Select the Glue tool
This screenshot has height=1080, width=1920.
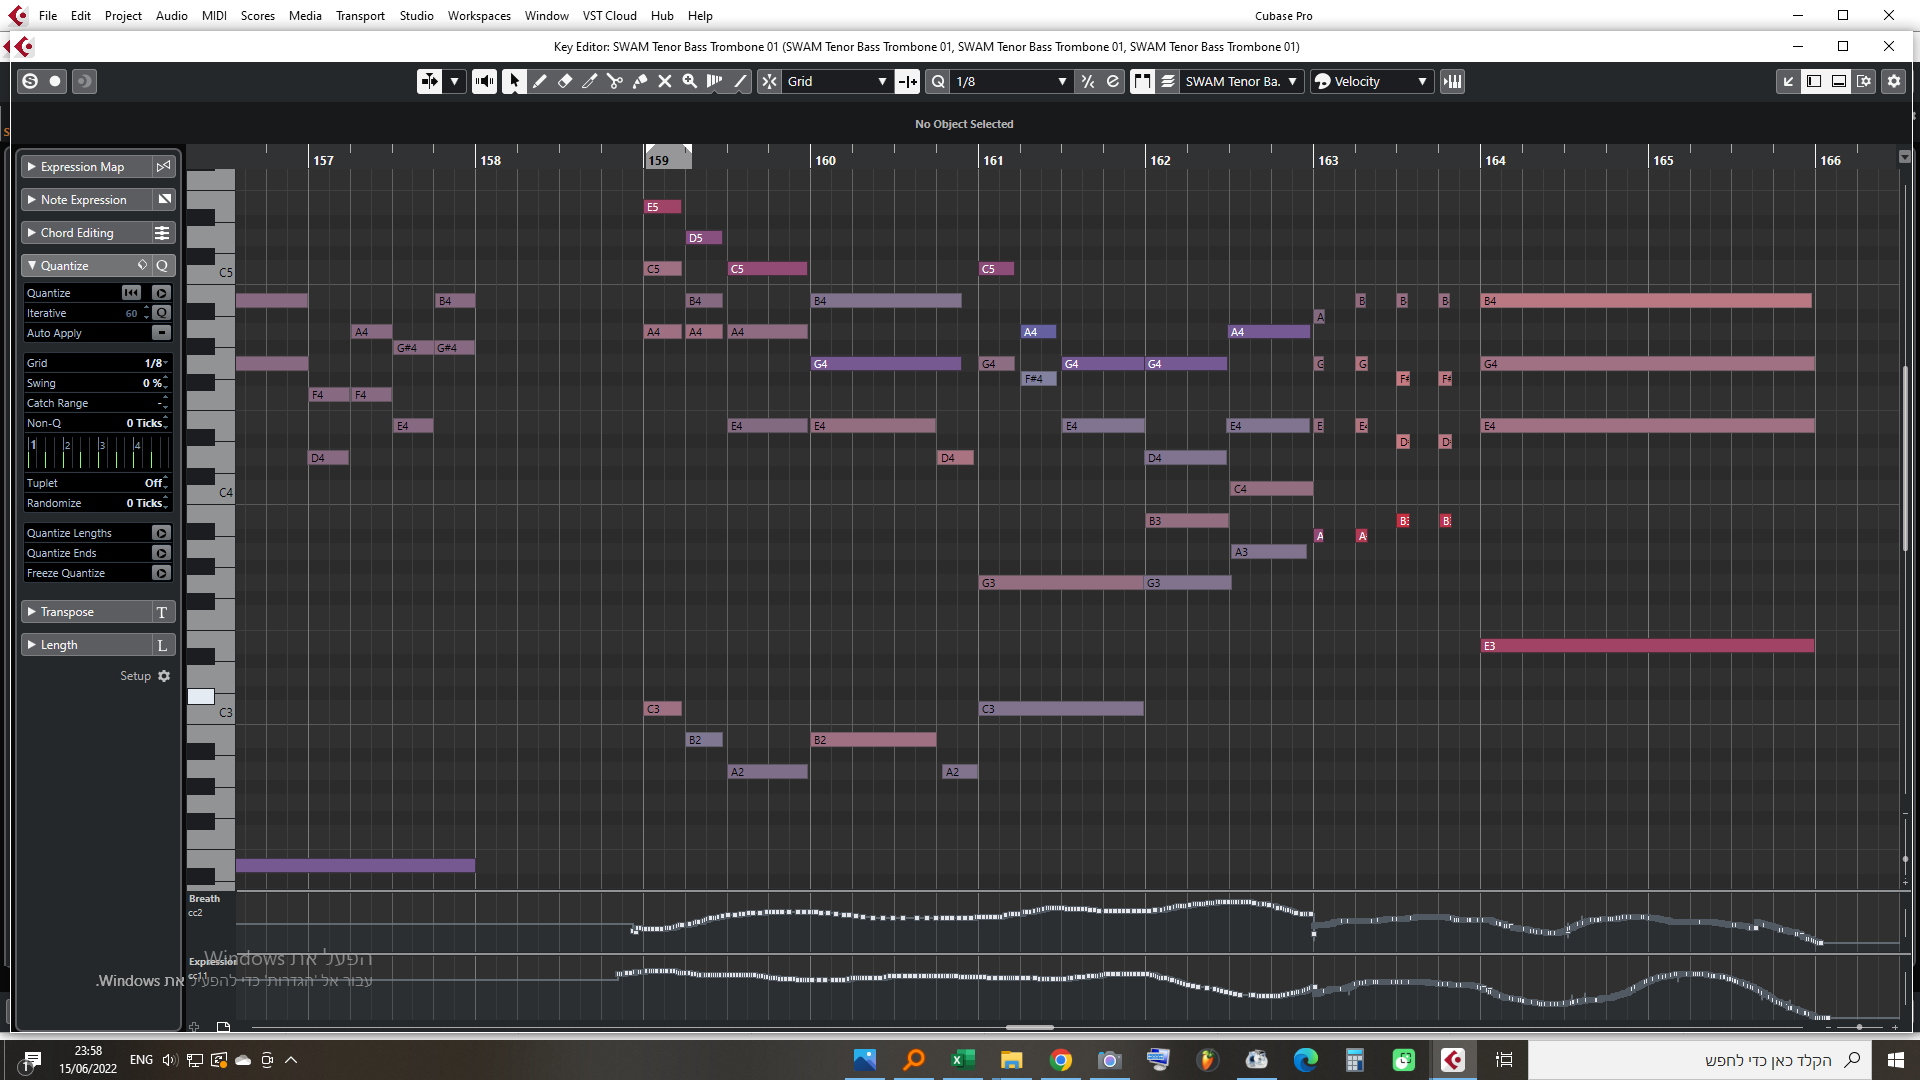pyautogui.click(x=640, y=81)
